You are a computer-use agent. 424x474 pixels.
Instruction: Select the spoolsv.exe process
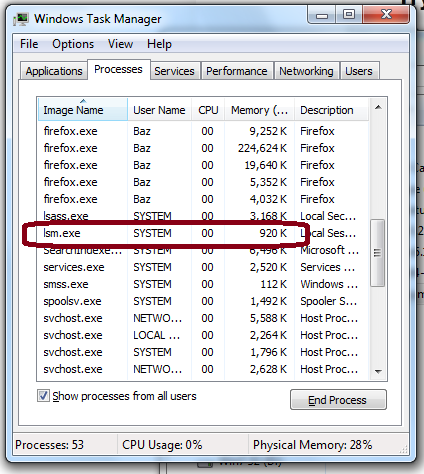point(203,301)
